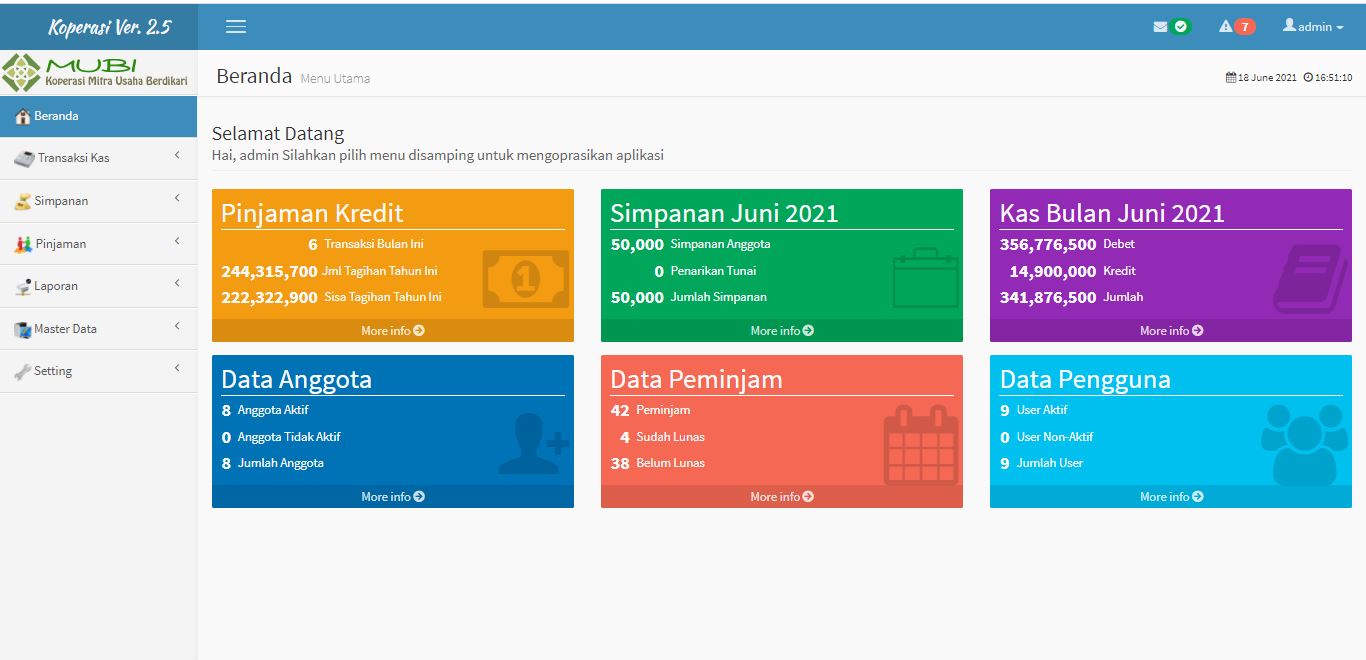Open the admin user dropdown
Image resolution: width=1366 pixels, height=660 pixels.
pos(1313,27)
